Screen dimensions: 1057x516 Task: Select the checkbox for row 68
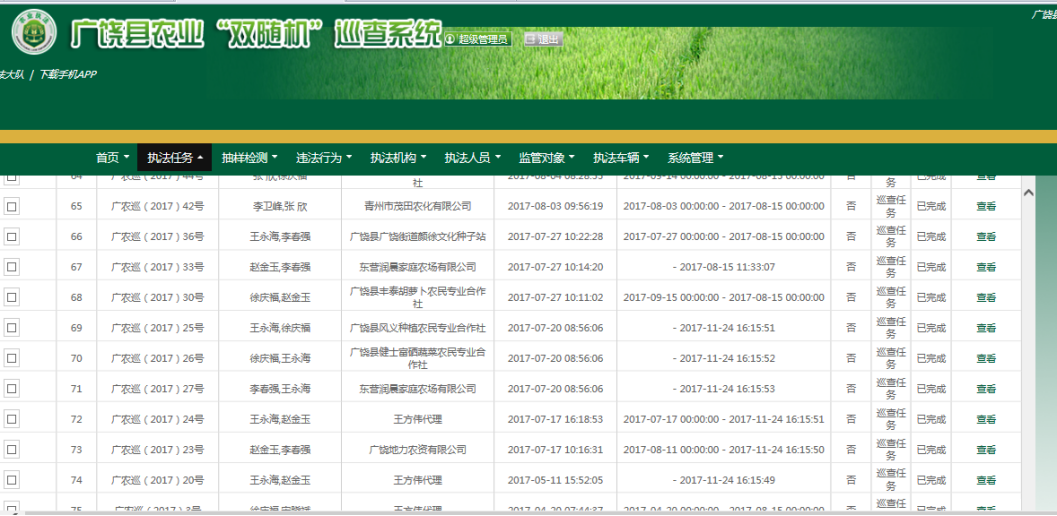12,297
